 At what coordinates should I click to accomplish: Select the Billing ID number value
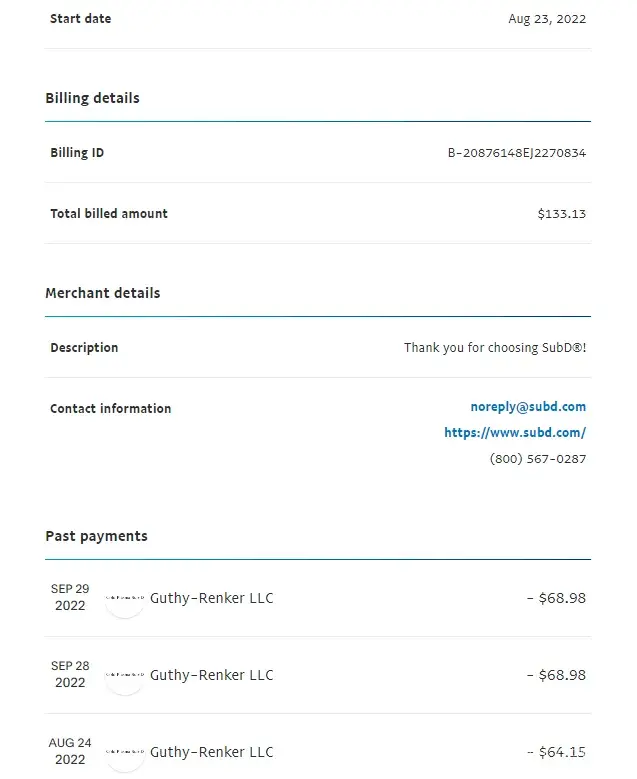point(516,153)
